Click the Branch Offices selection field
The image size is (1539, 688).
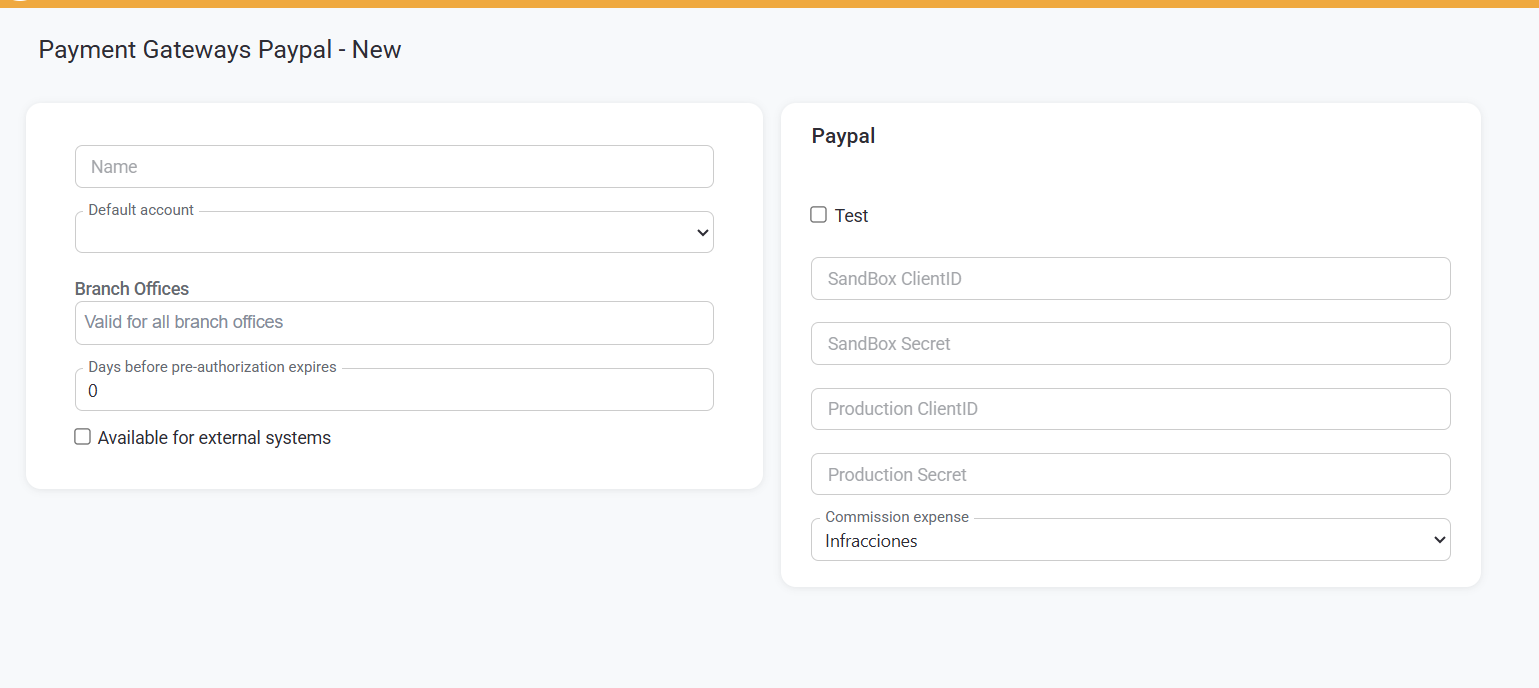coord(394,323)
